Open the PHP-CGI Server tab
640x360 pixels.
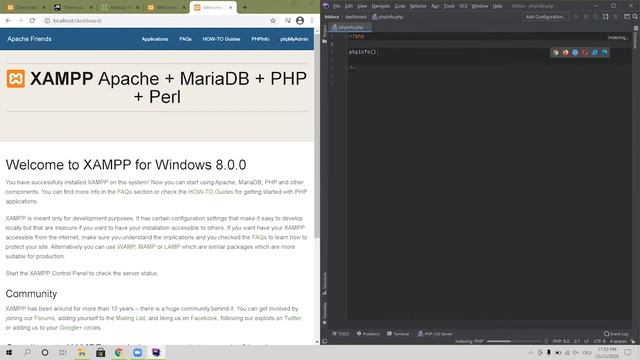(x=435, y=334)
